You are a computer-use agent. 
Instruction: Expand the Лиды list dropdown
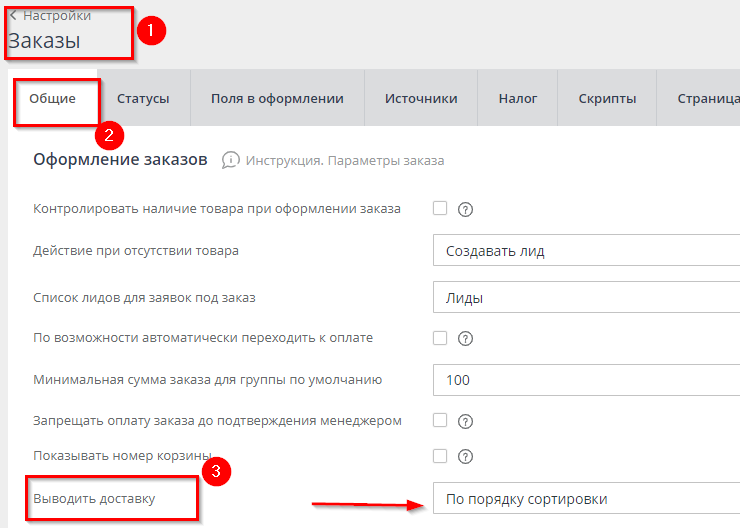click(586, 298)
